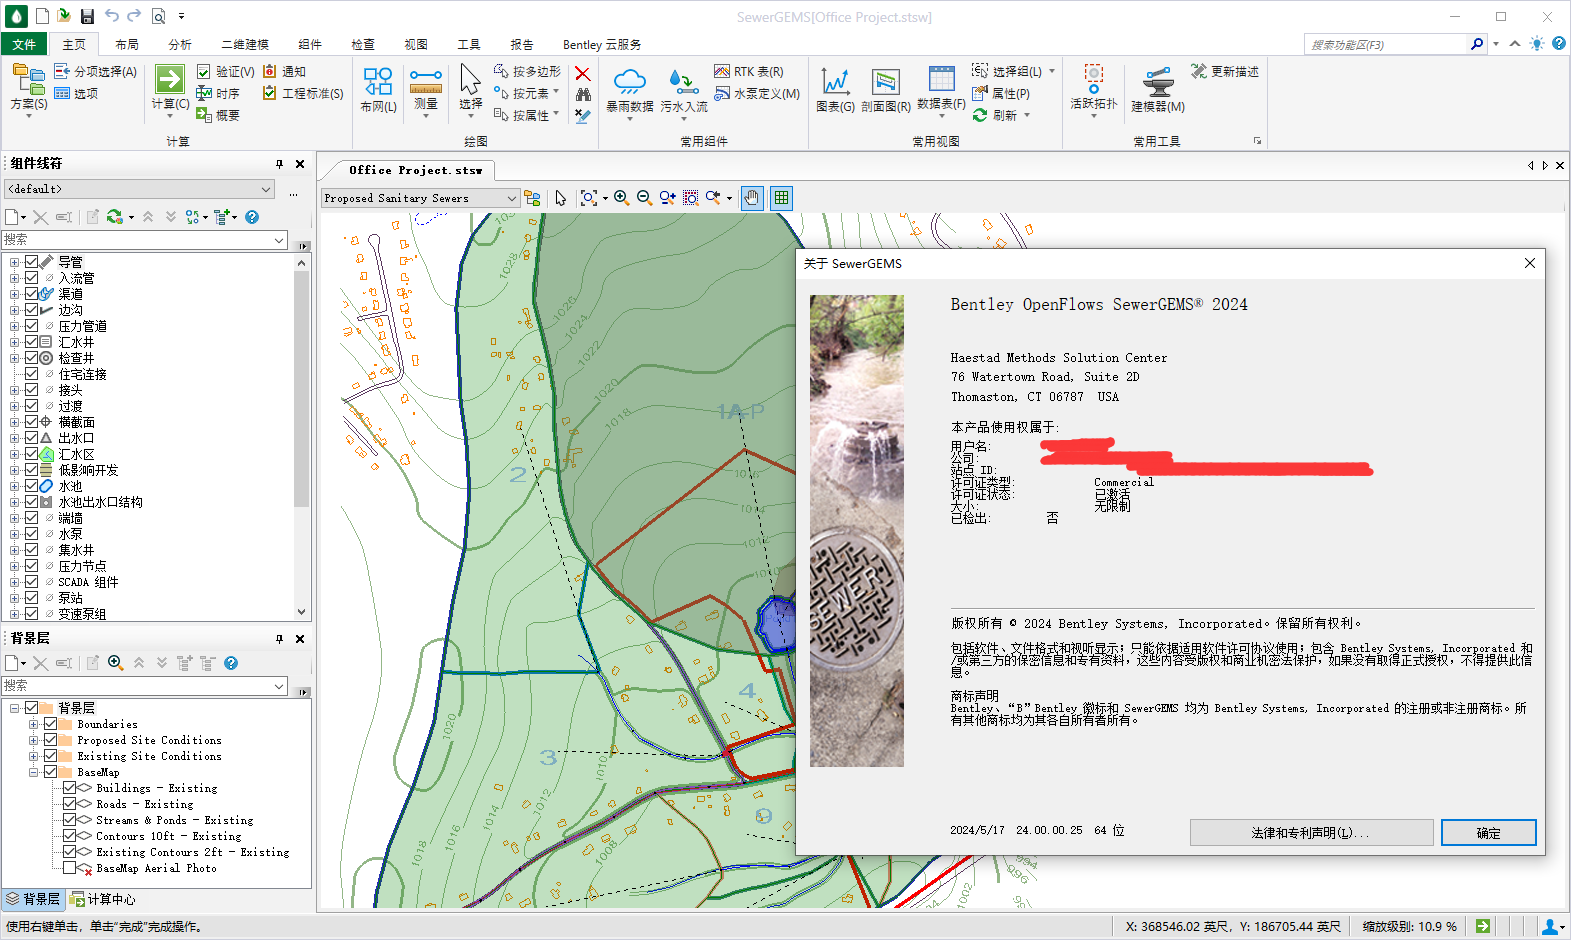Toggle Contours 10ft - Existing checkbox

pos(70,836)
